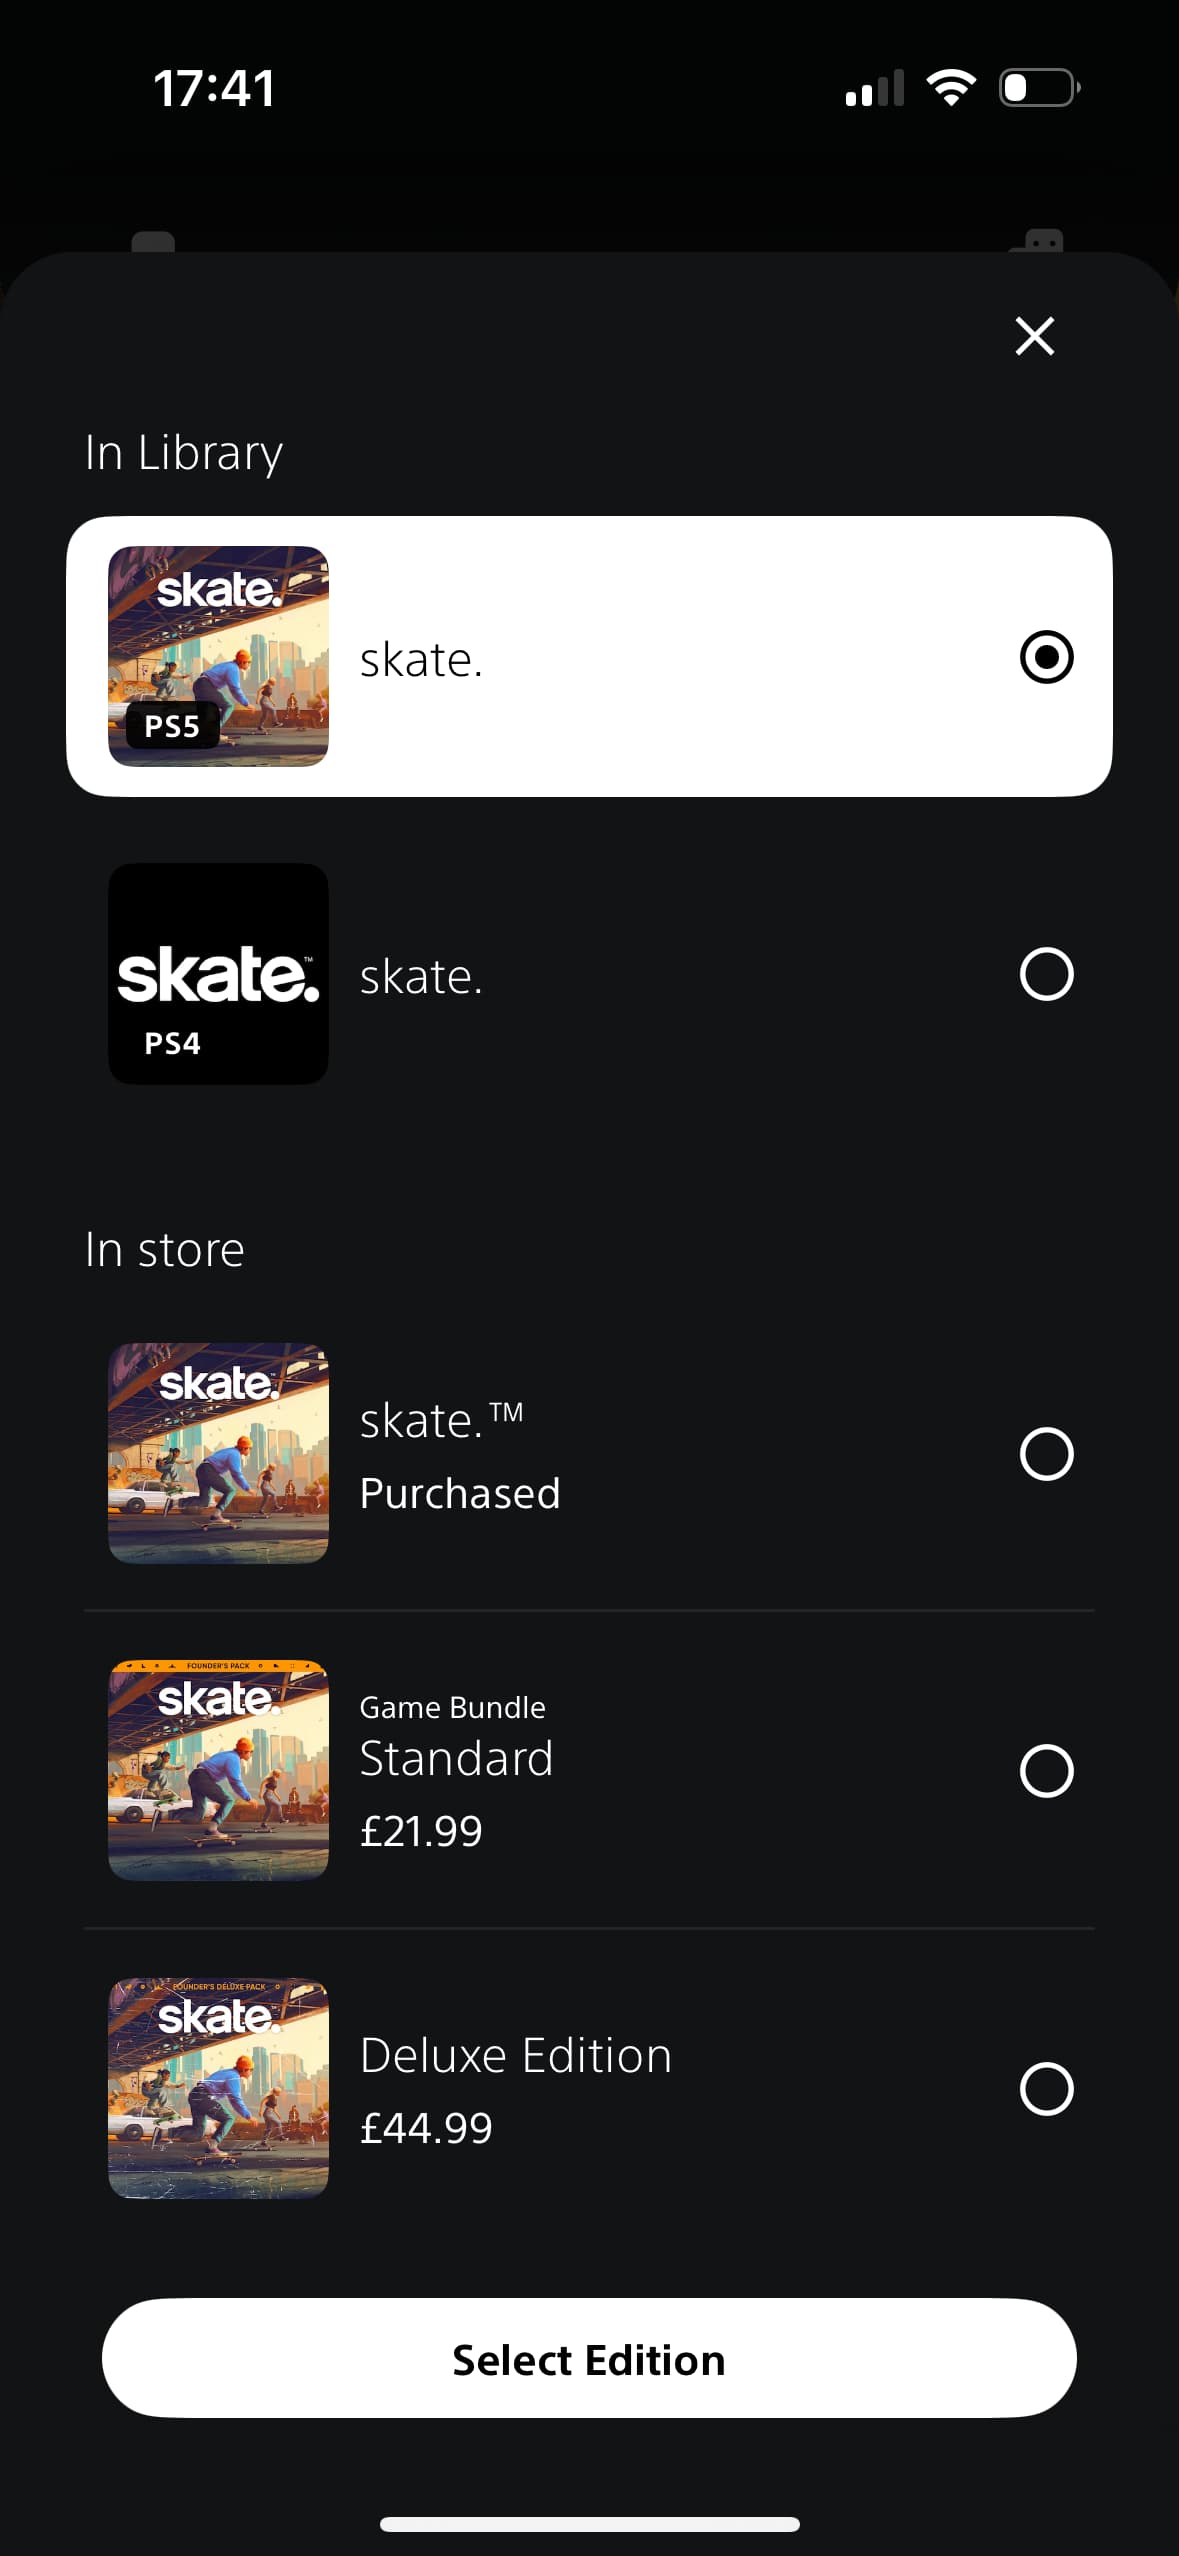Tap the Wi-Fi status icon
This screenshot has width=1179, height=2556.
951,88
